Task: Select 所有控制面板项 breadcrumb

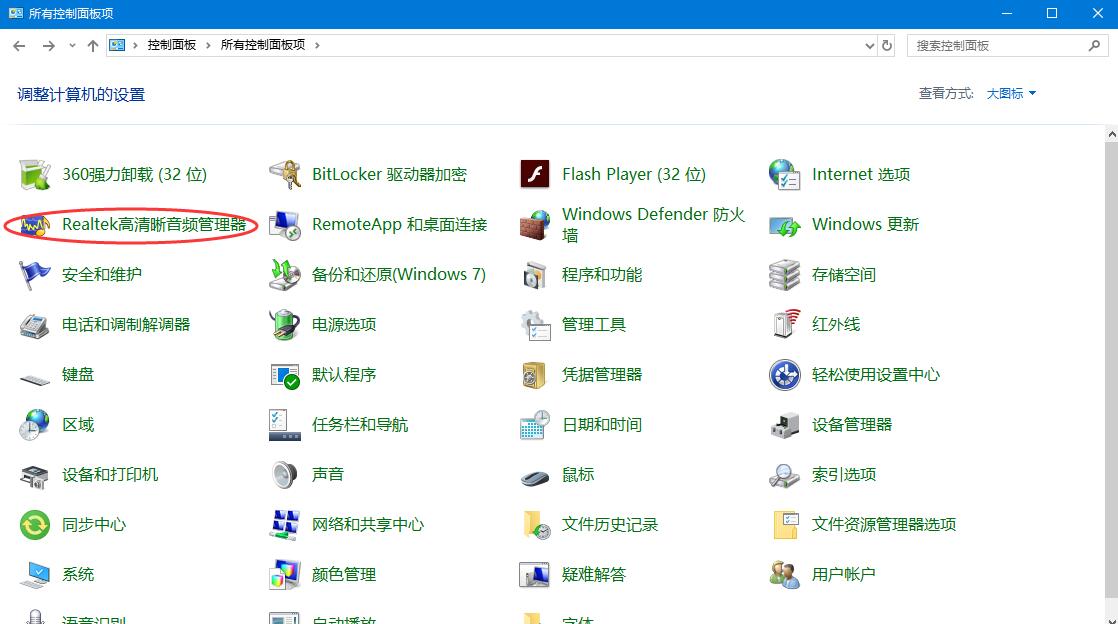Action: click(263, 45)
